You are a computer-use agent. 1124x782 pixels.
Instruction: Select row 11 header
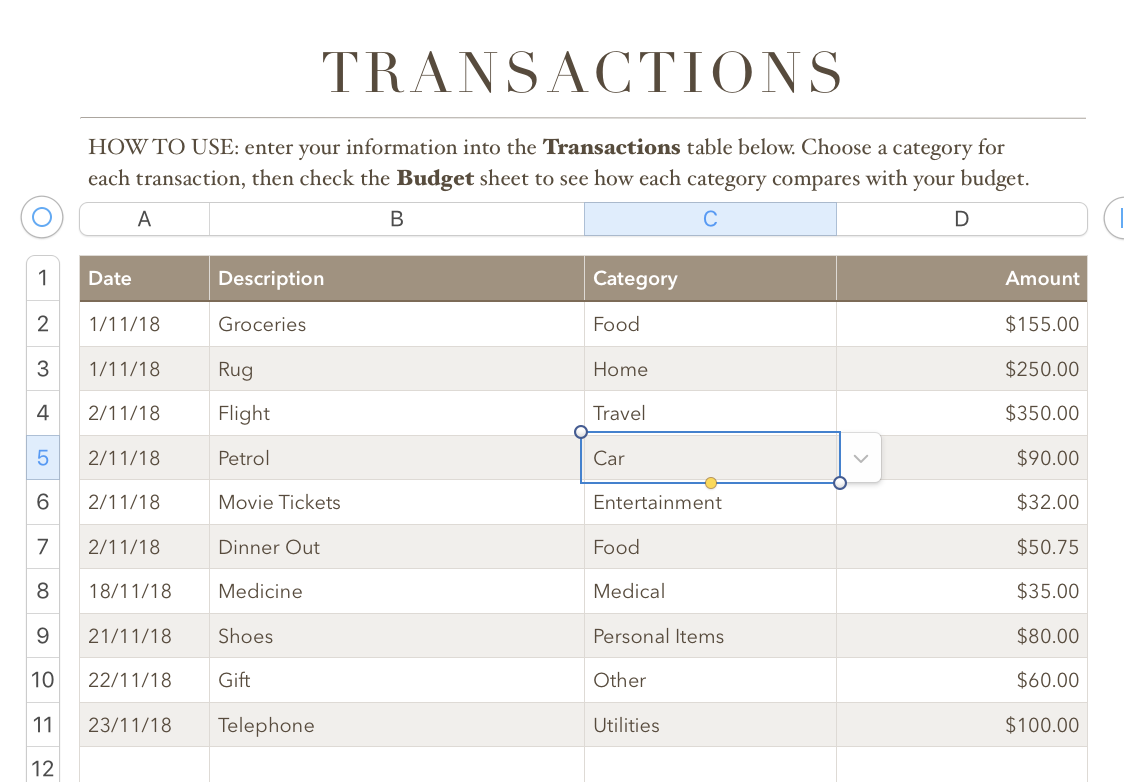(43, 725)
